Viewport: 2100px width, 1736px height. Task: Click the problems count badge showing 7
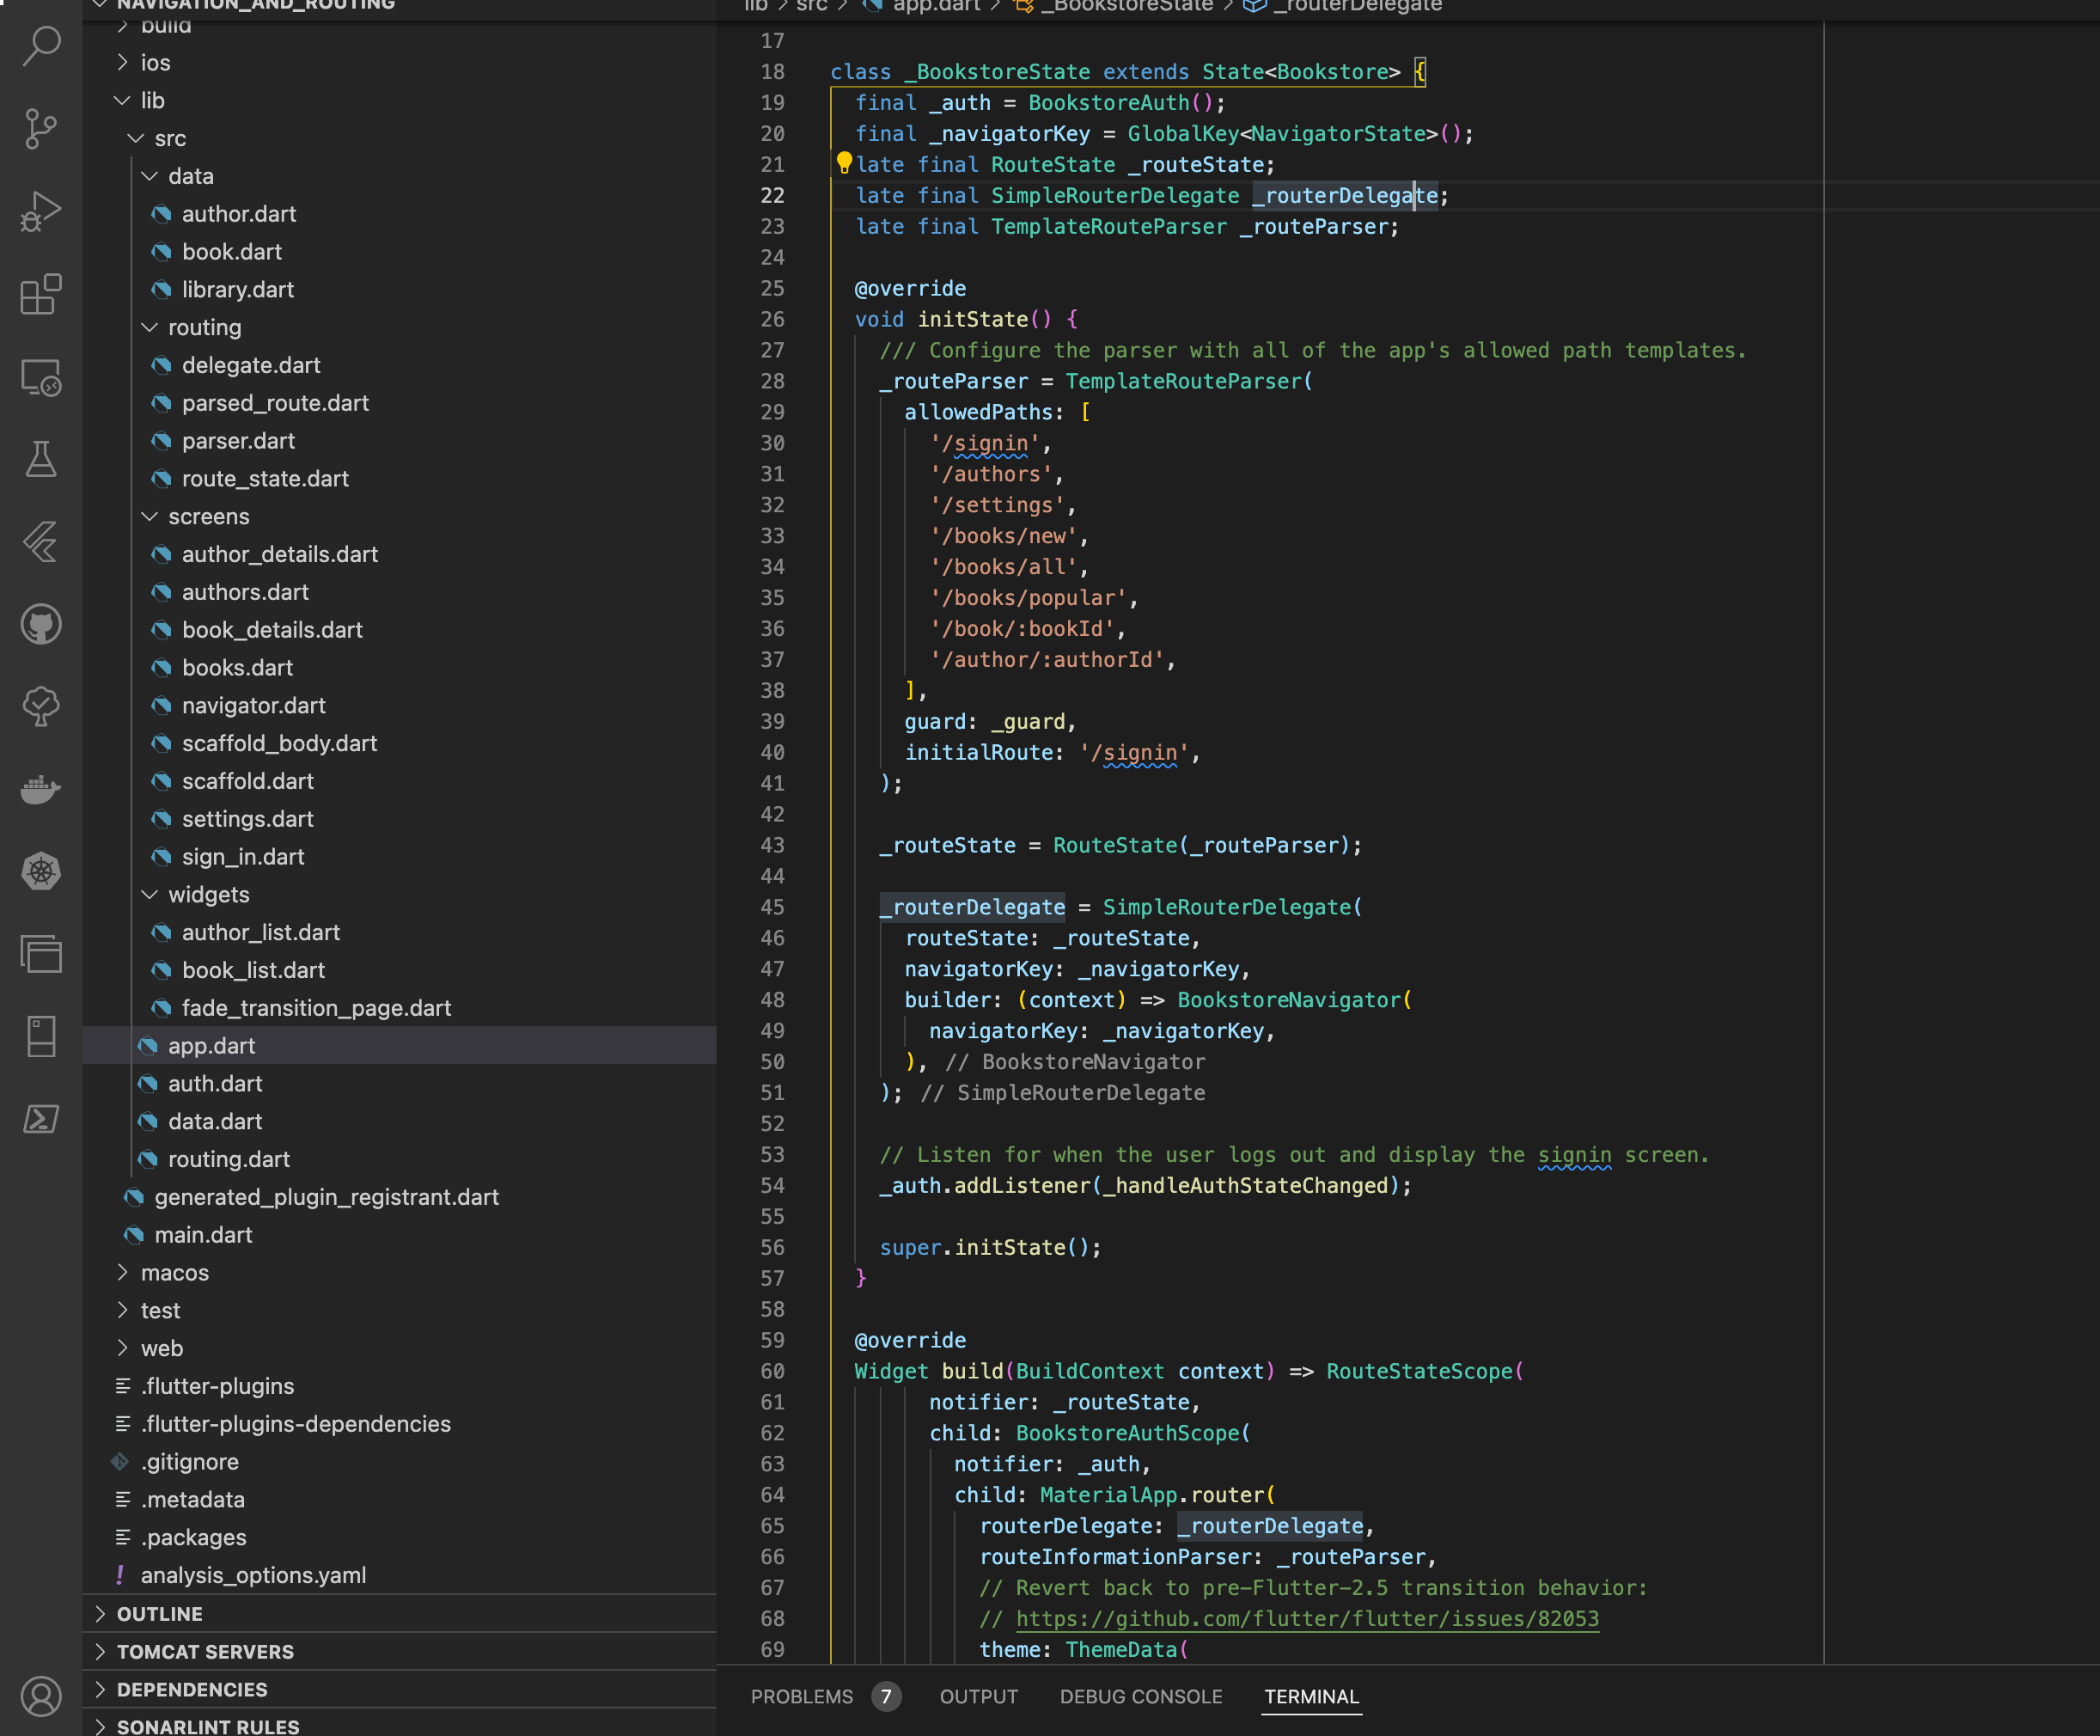coord(886,1697)
